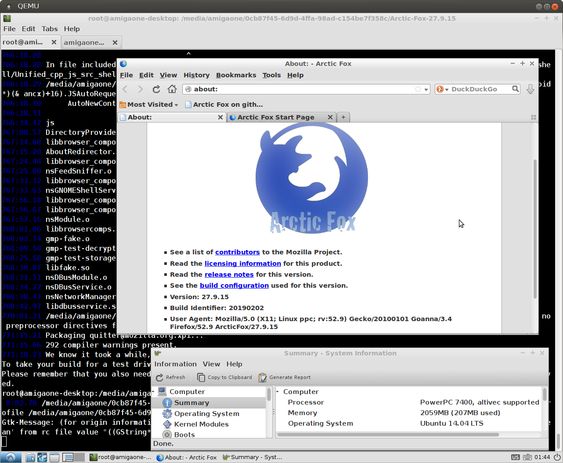
Task: Click the Processor row in summary details
Action: point(409,402)
